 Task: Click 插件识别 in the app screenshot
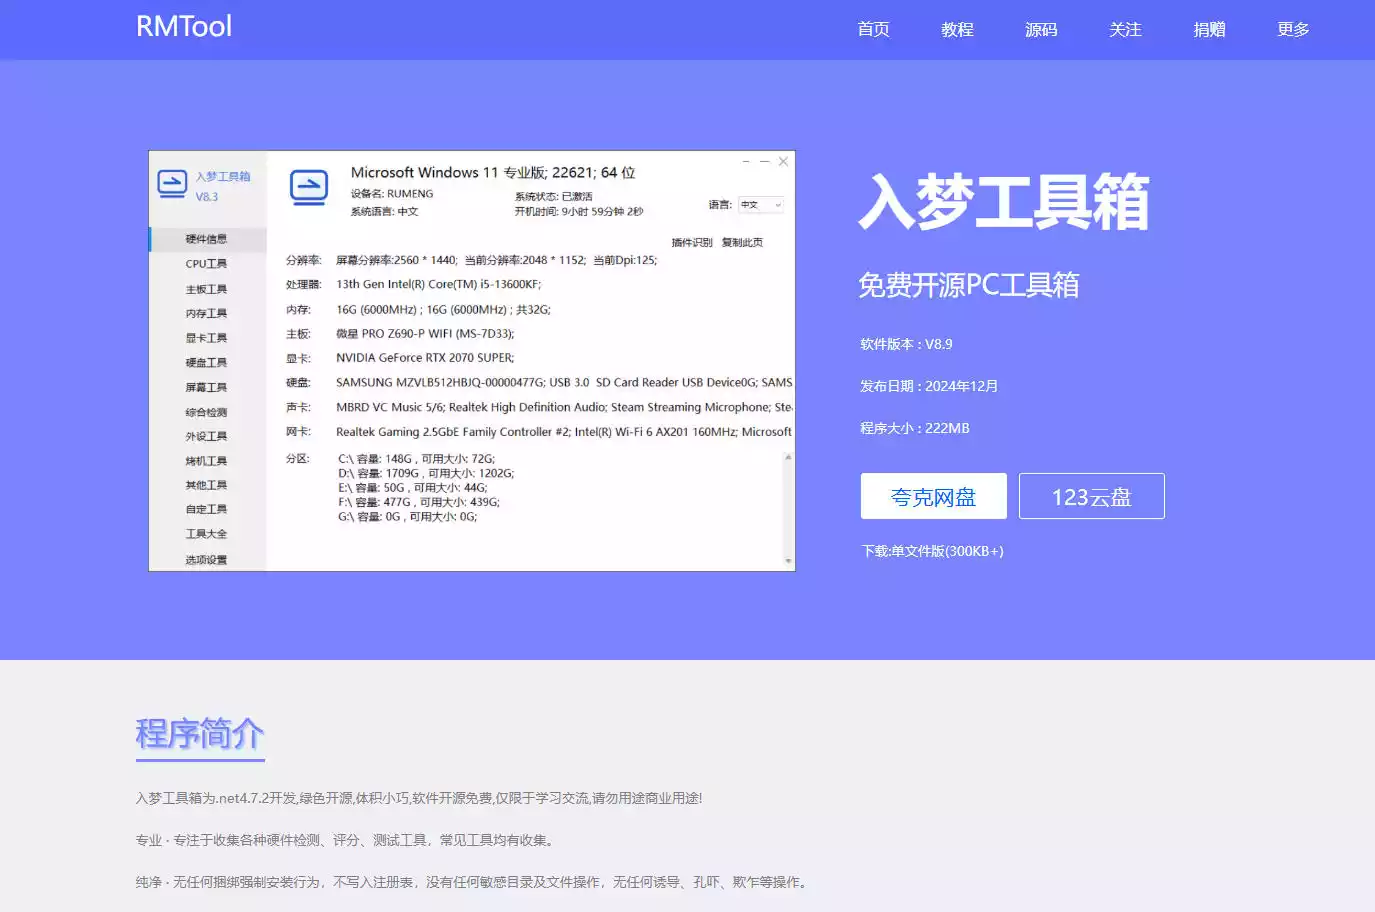point(692,243)
